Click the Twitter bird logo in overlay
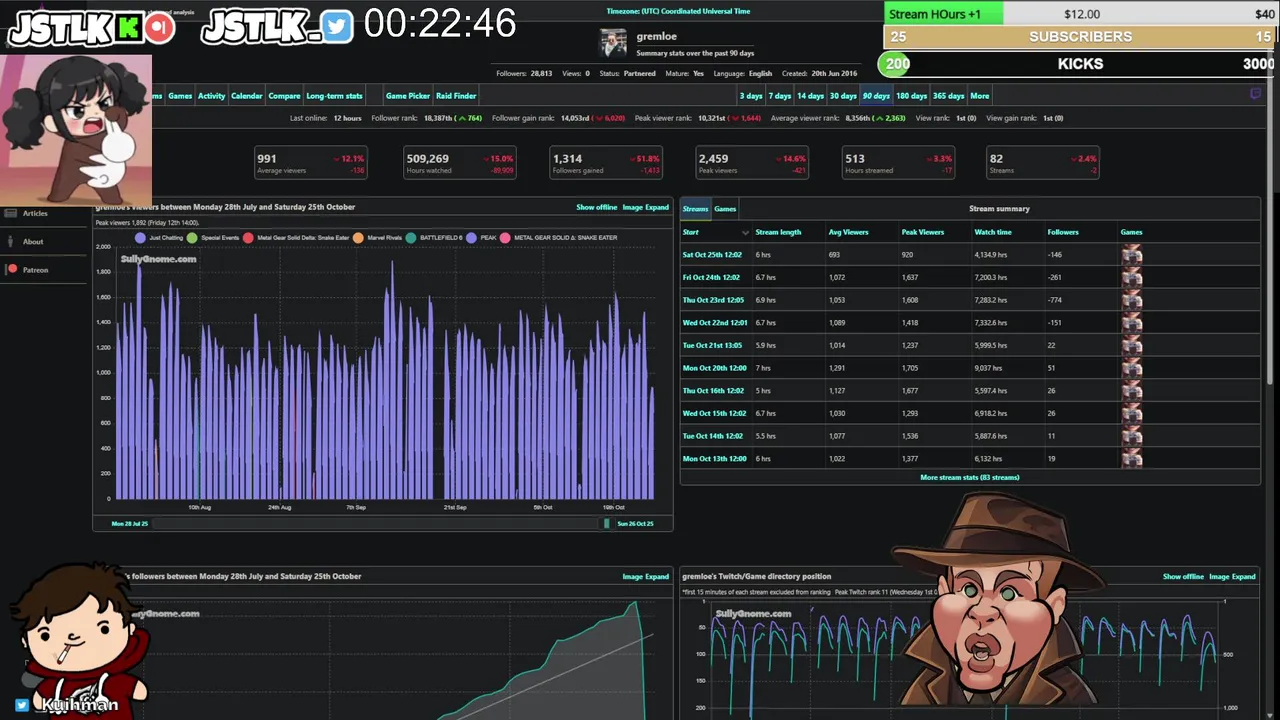This screenshot has width=1280, height=720. 338,27
